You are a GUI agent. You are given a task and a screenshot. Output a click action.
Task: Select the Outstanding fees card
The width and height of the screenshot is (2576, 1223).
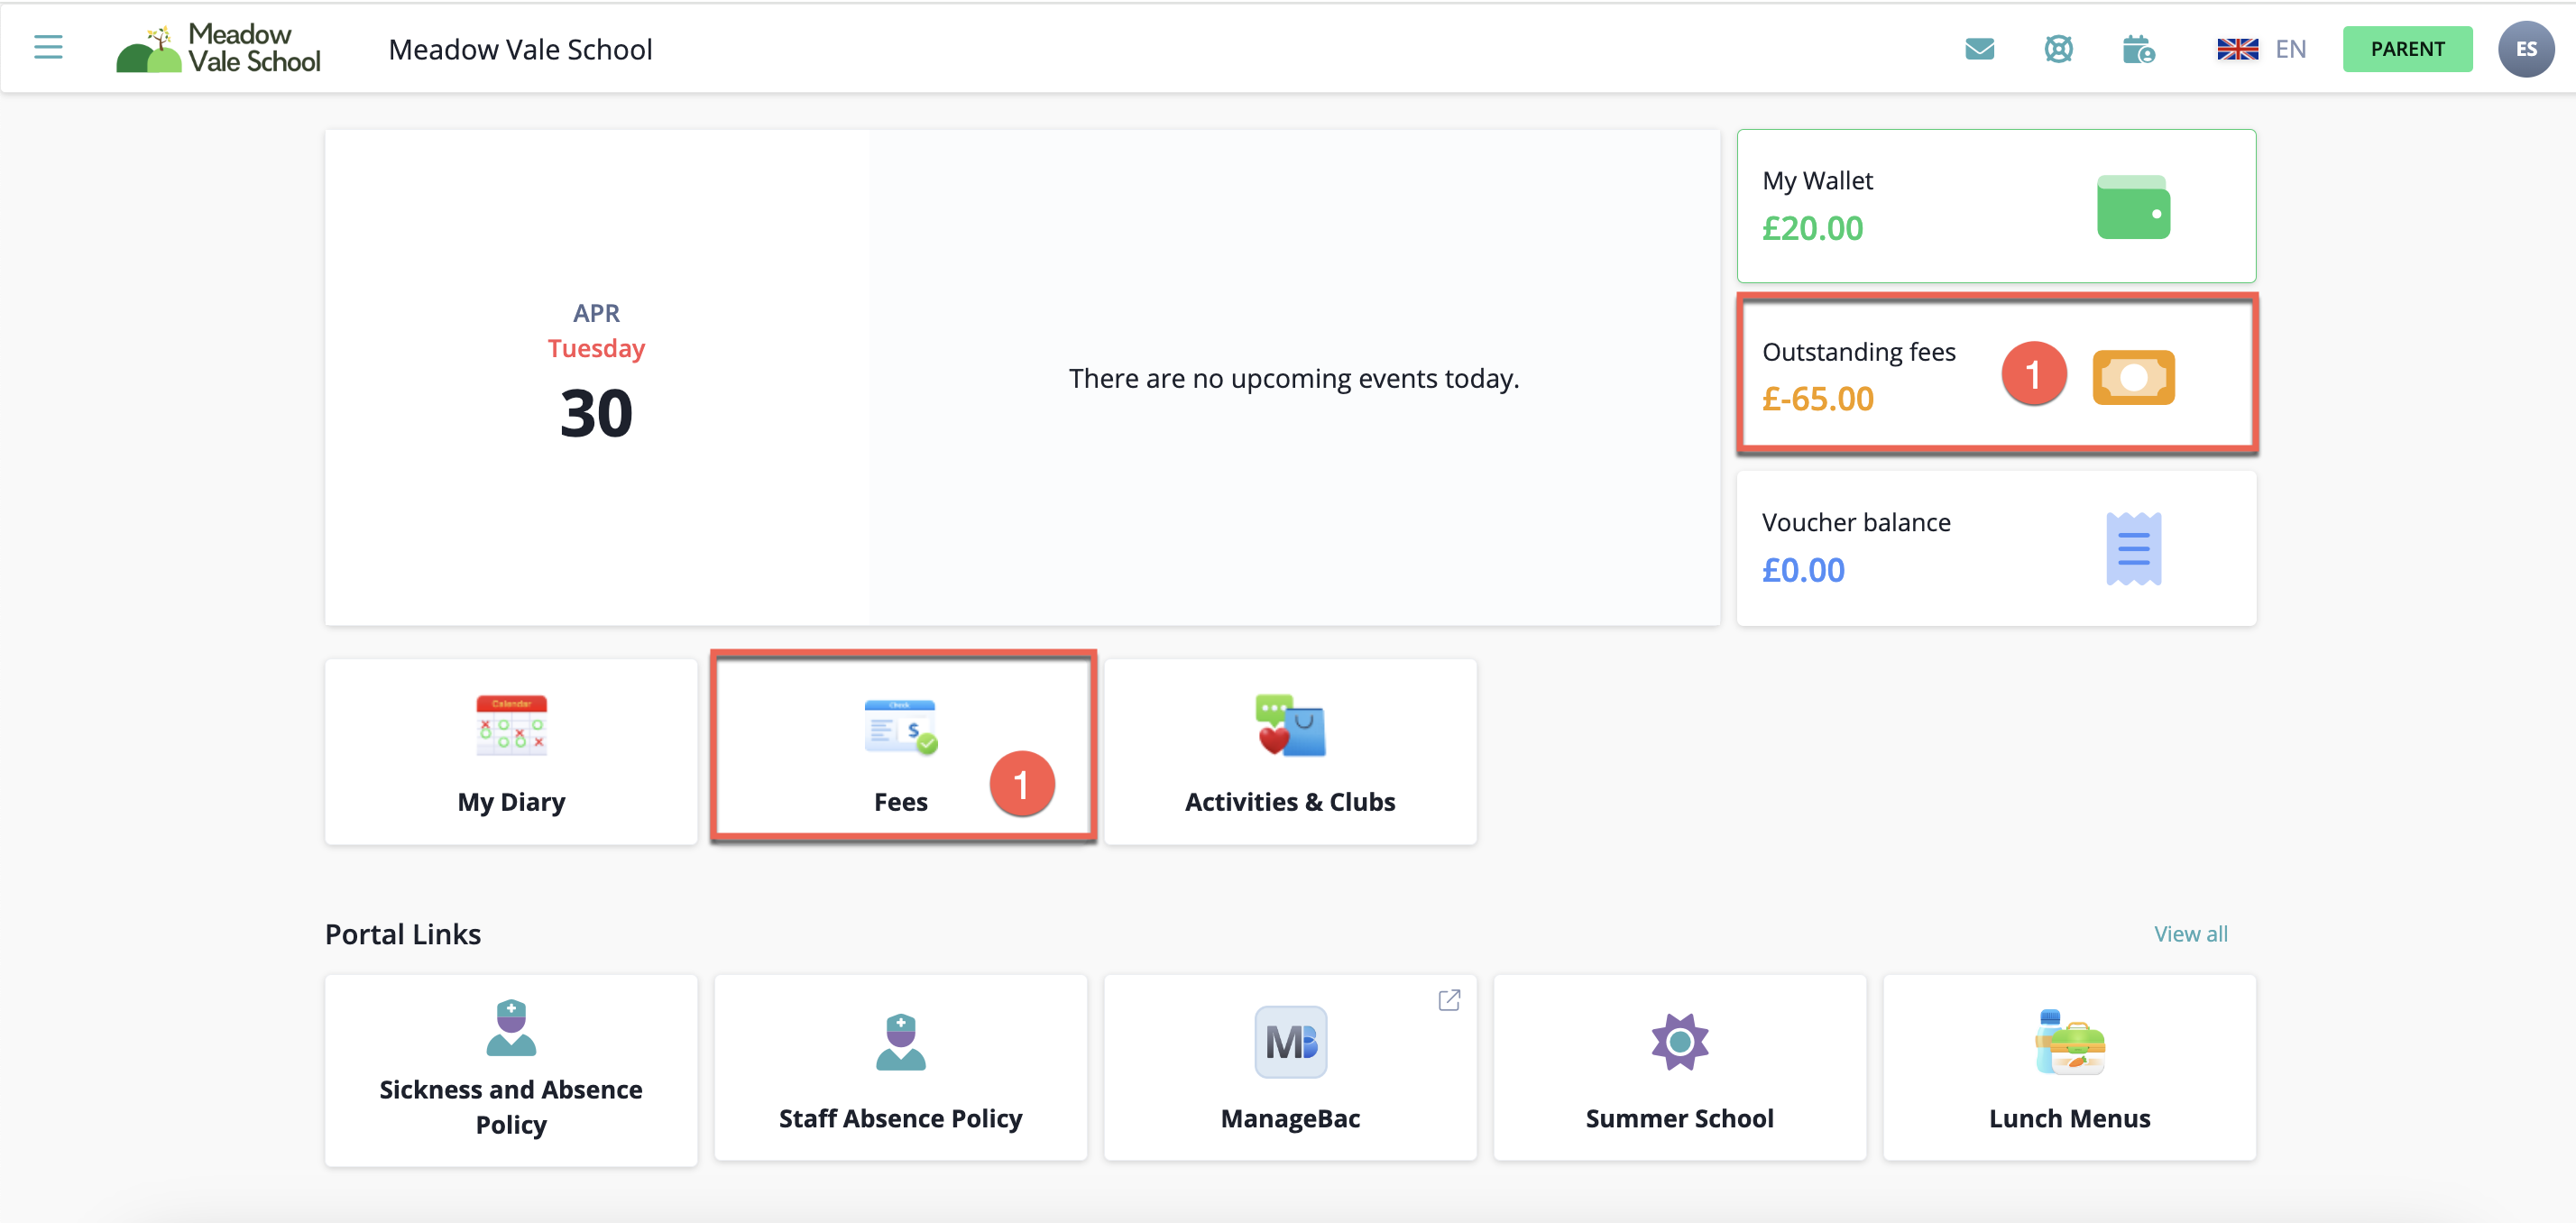(x=1880, y=375)
